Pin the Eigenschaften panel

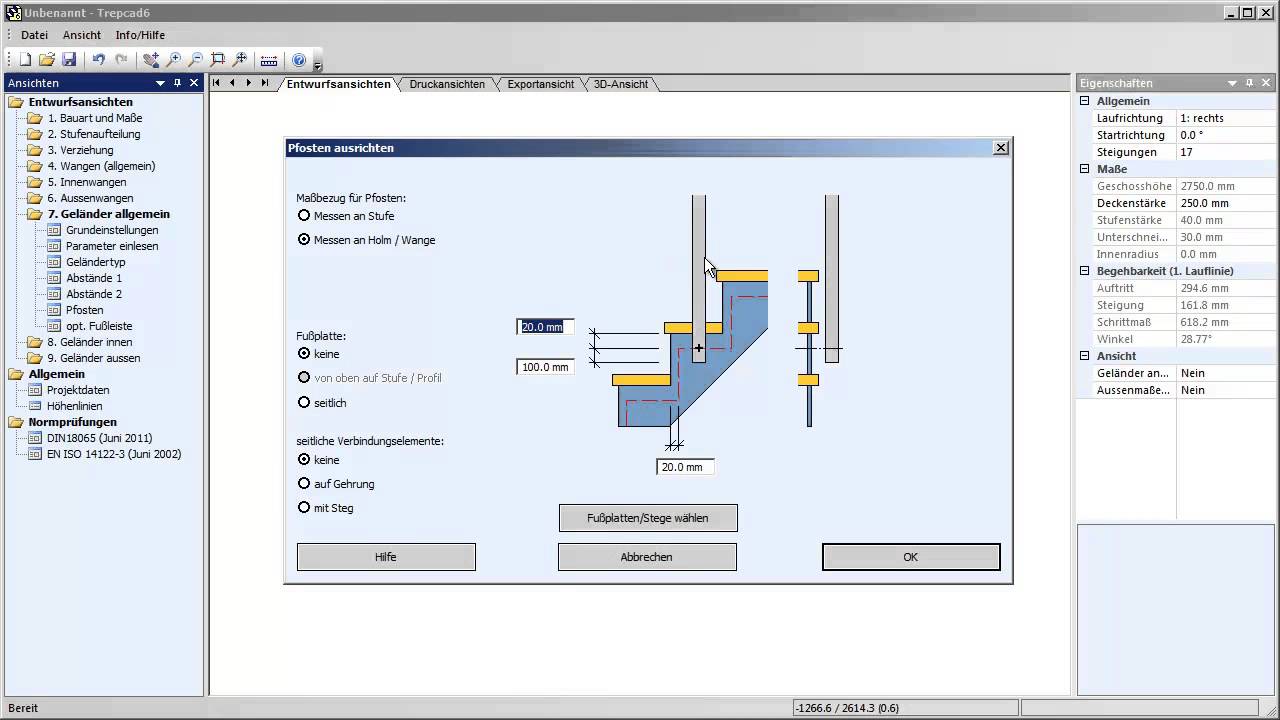(x=1250, y=83)
